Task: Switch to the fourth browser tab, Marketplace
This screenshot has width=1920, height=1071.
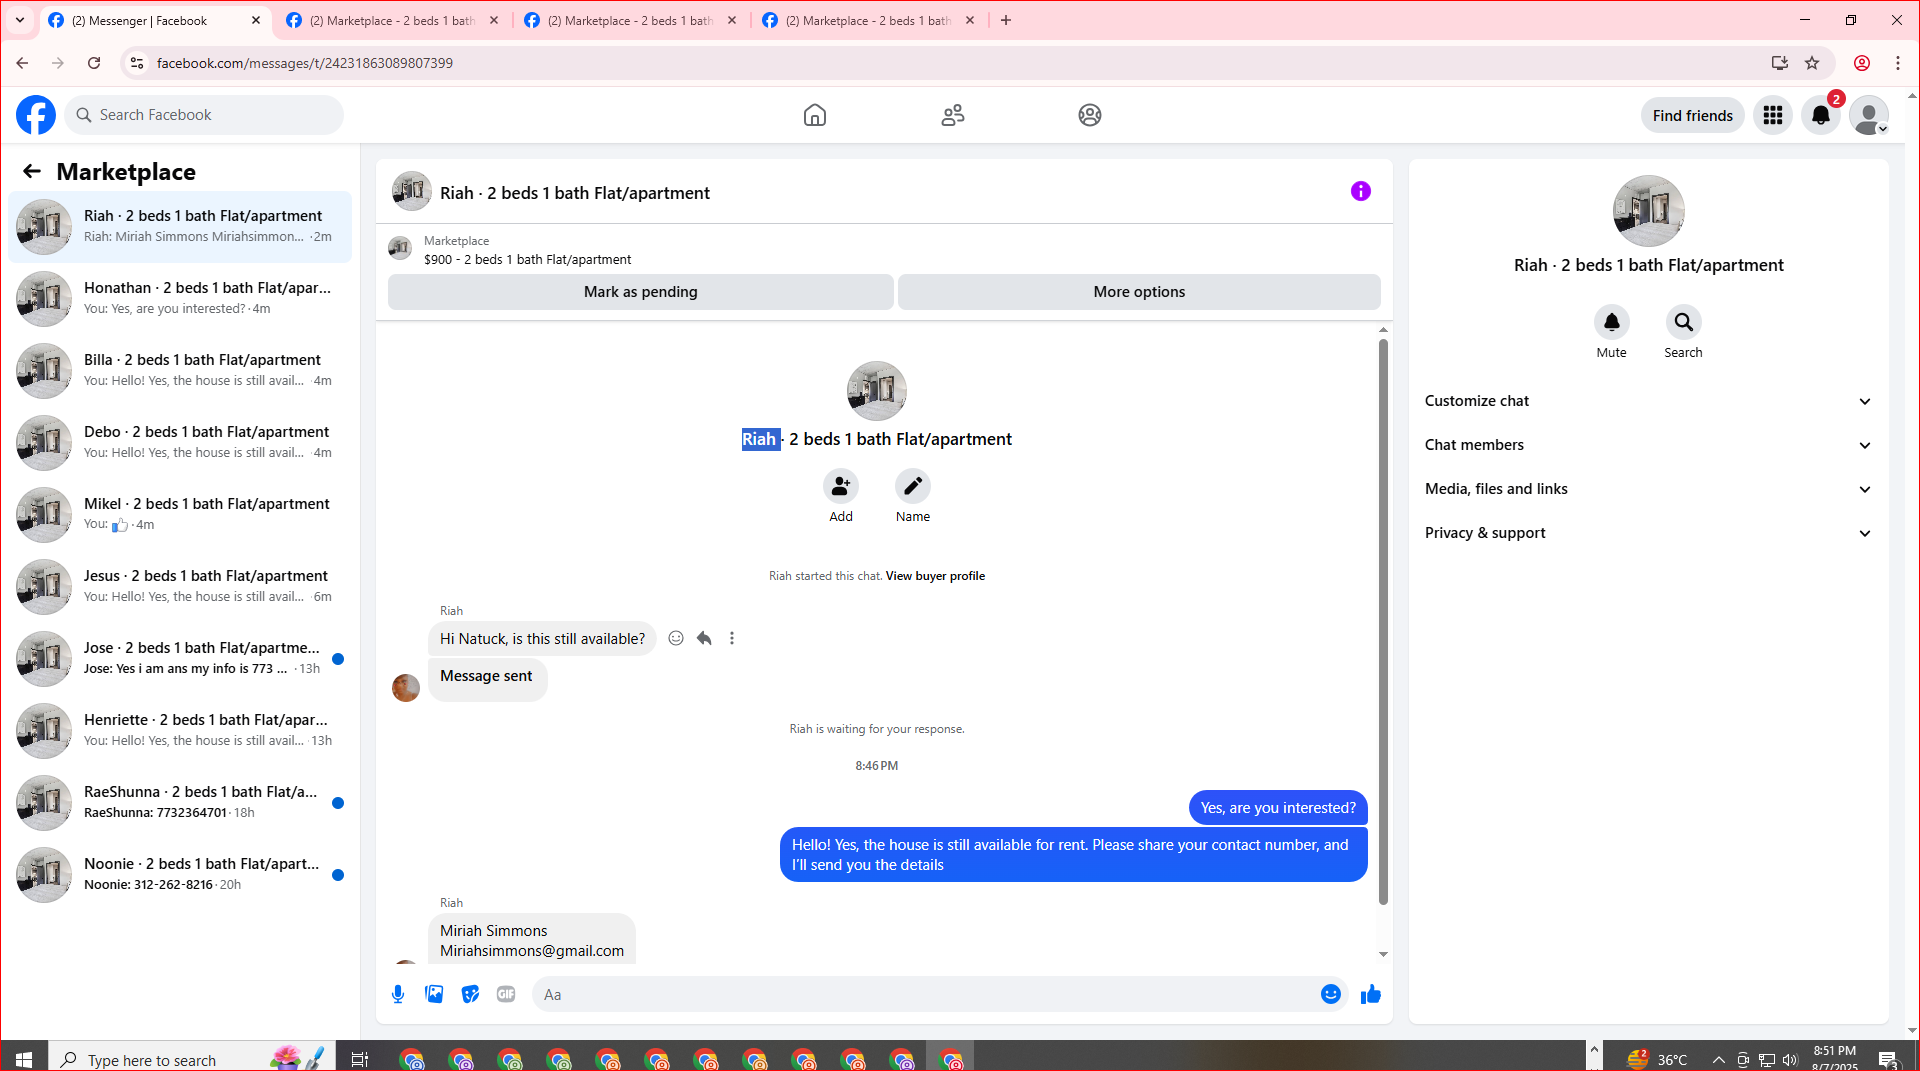Action: (x=868, y=20)
